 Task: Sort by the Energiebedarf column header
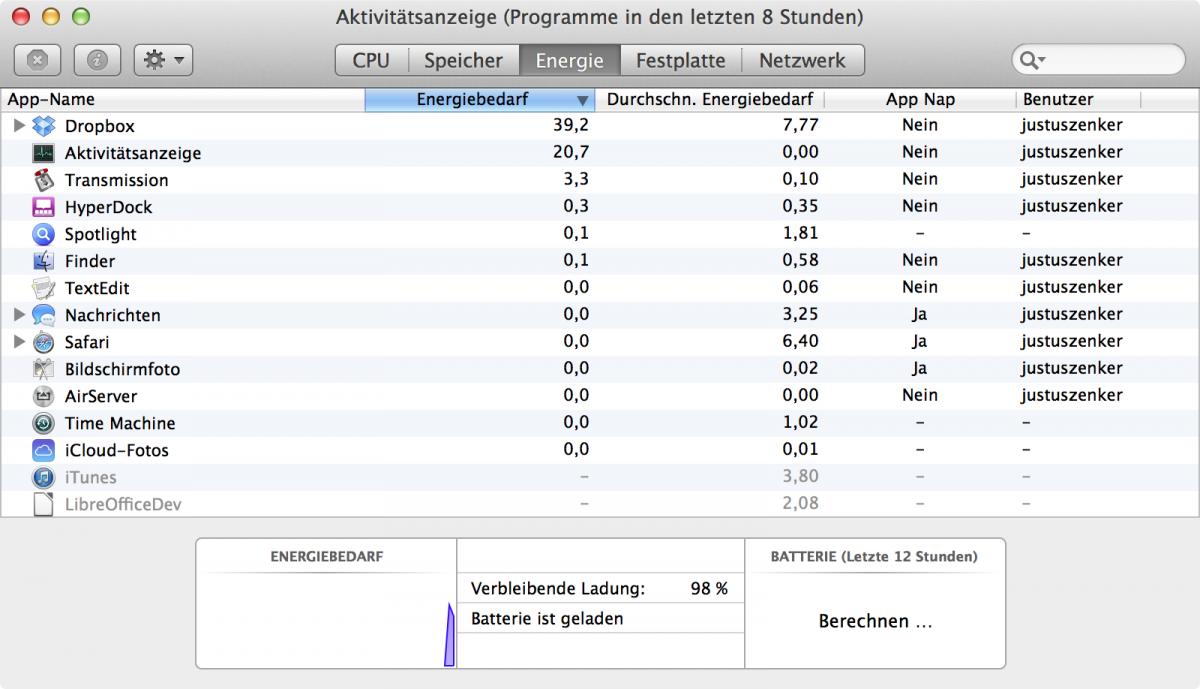[x=480, y=100]
